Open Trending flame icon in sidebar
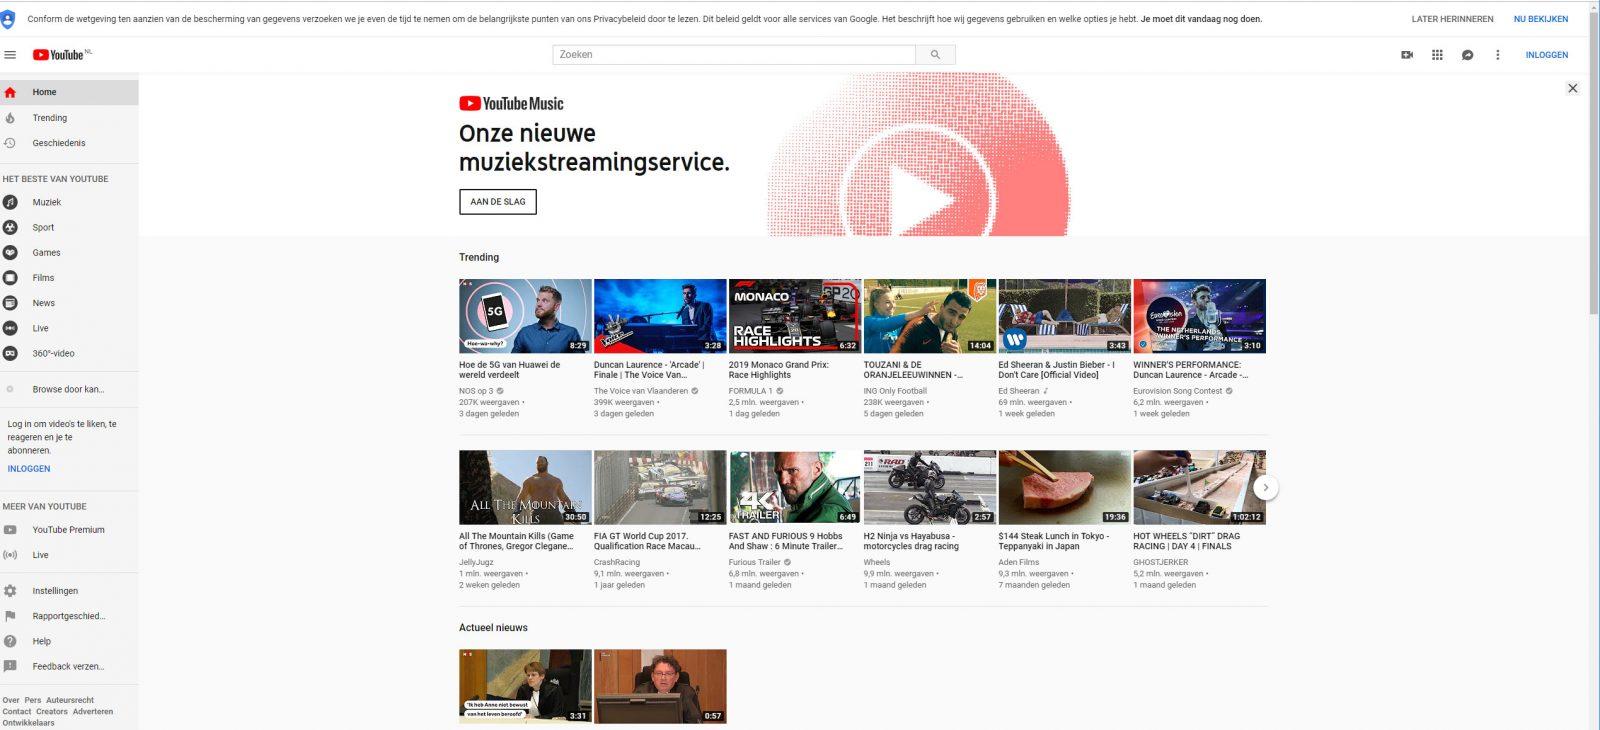The width and height of the screenshot is (1600, 730). [10, 118]
